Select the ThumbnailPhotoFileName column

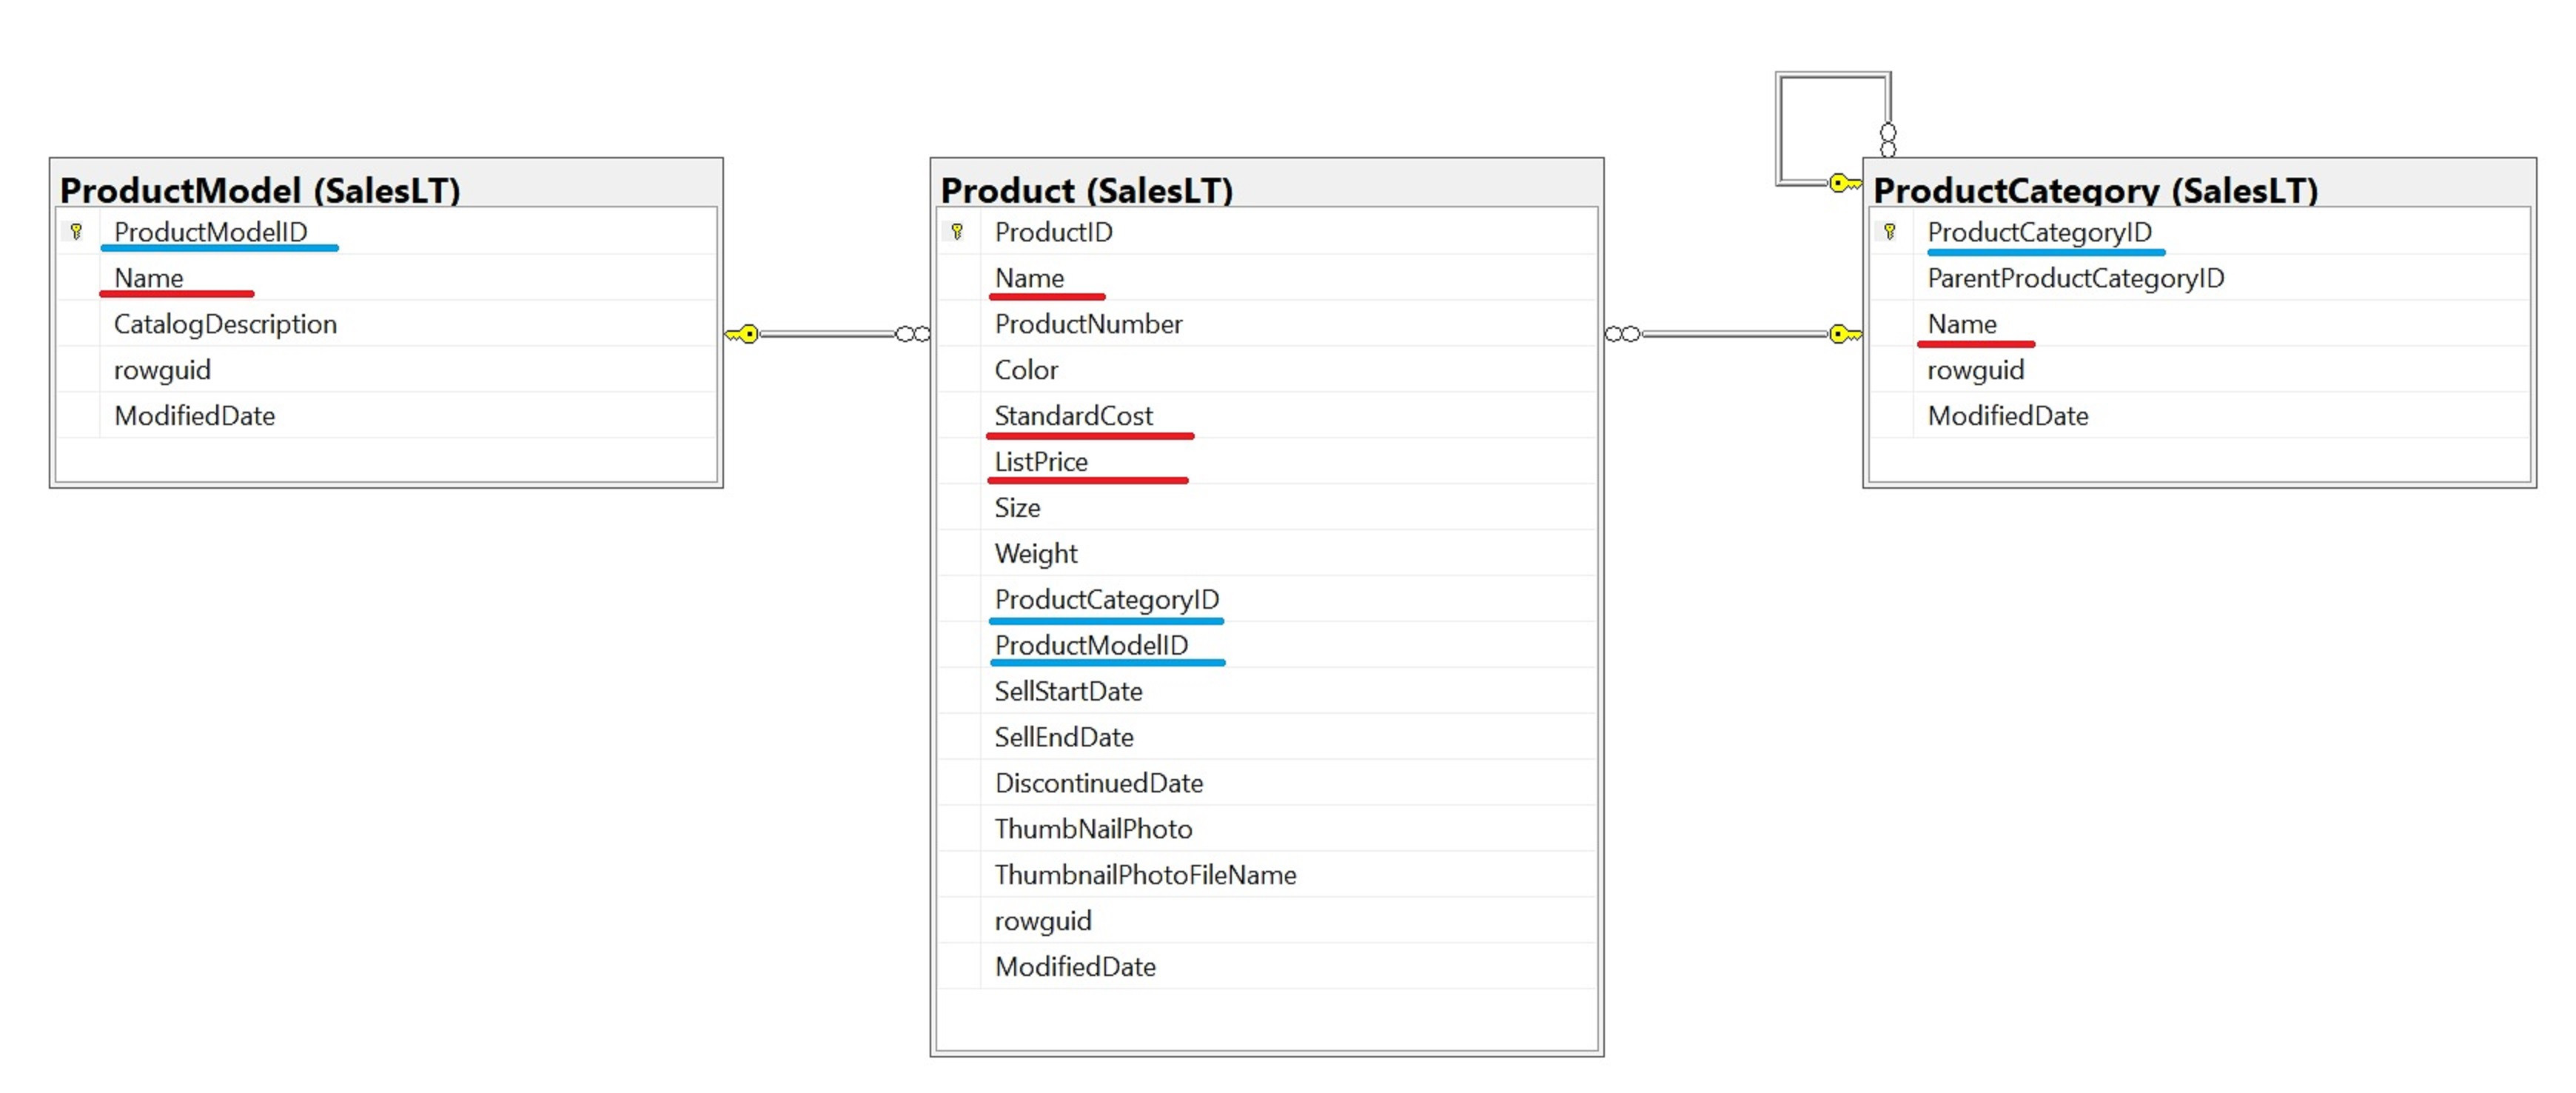[1145, 875]
